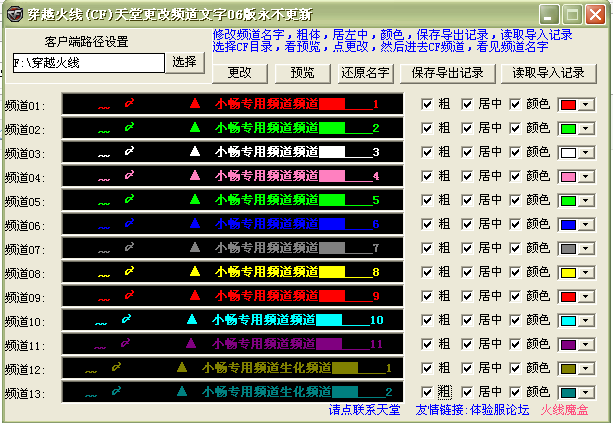Open color dropdown arrow for 频道06
The height and width of the screenshot is (423, 613).
[x=586, y=225]
